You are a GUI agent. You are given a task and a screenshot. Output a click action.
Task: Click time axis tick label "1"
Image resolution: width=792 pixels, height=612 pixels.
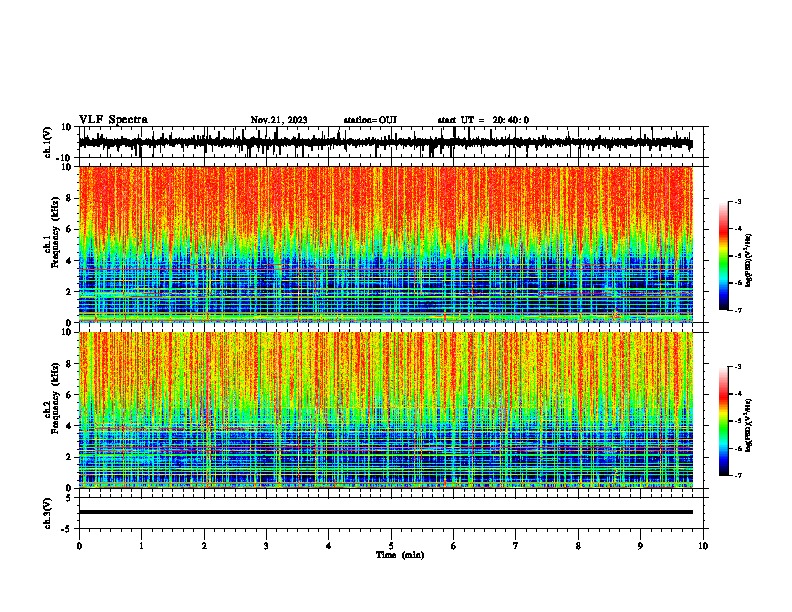pos(141,546)
